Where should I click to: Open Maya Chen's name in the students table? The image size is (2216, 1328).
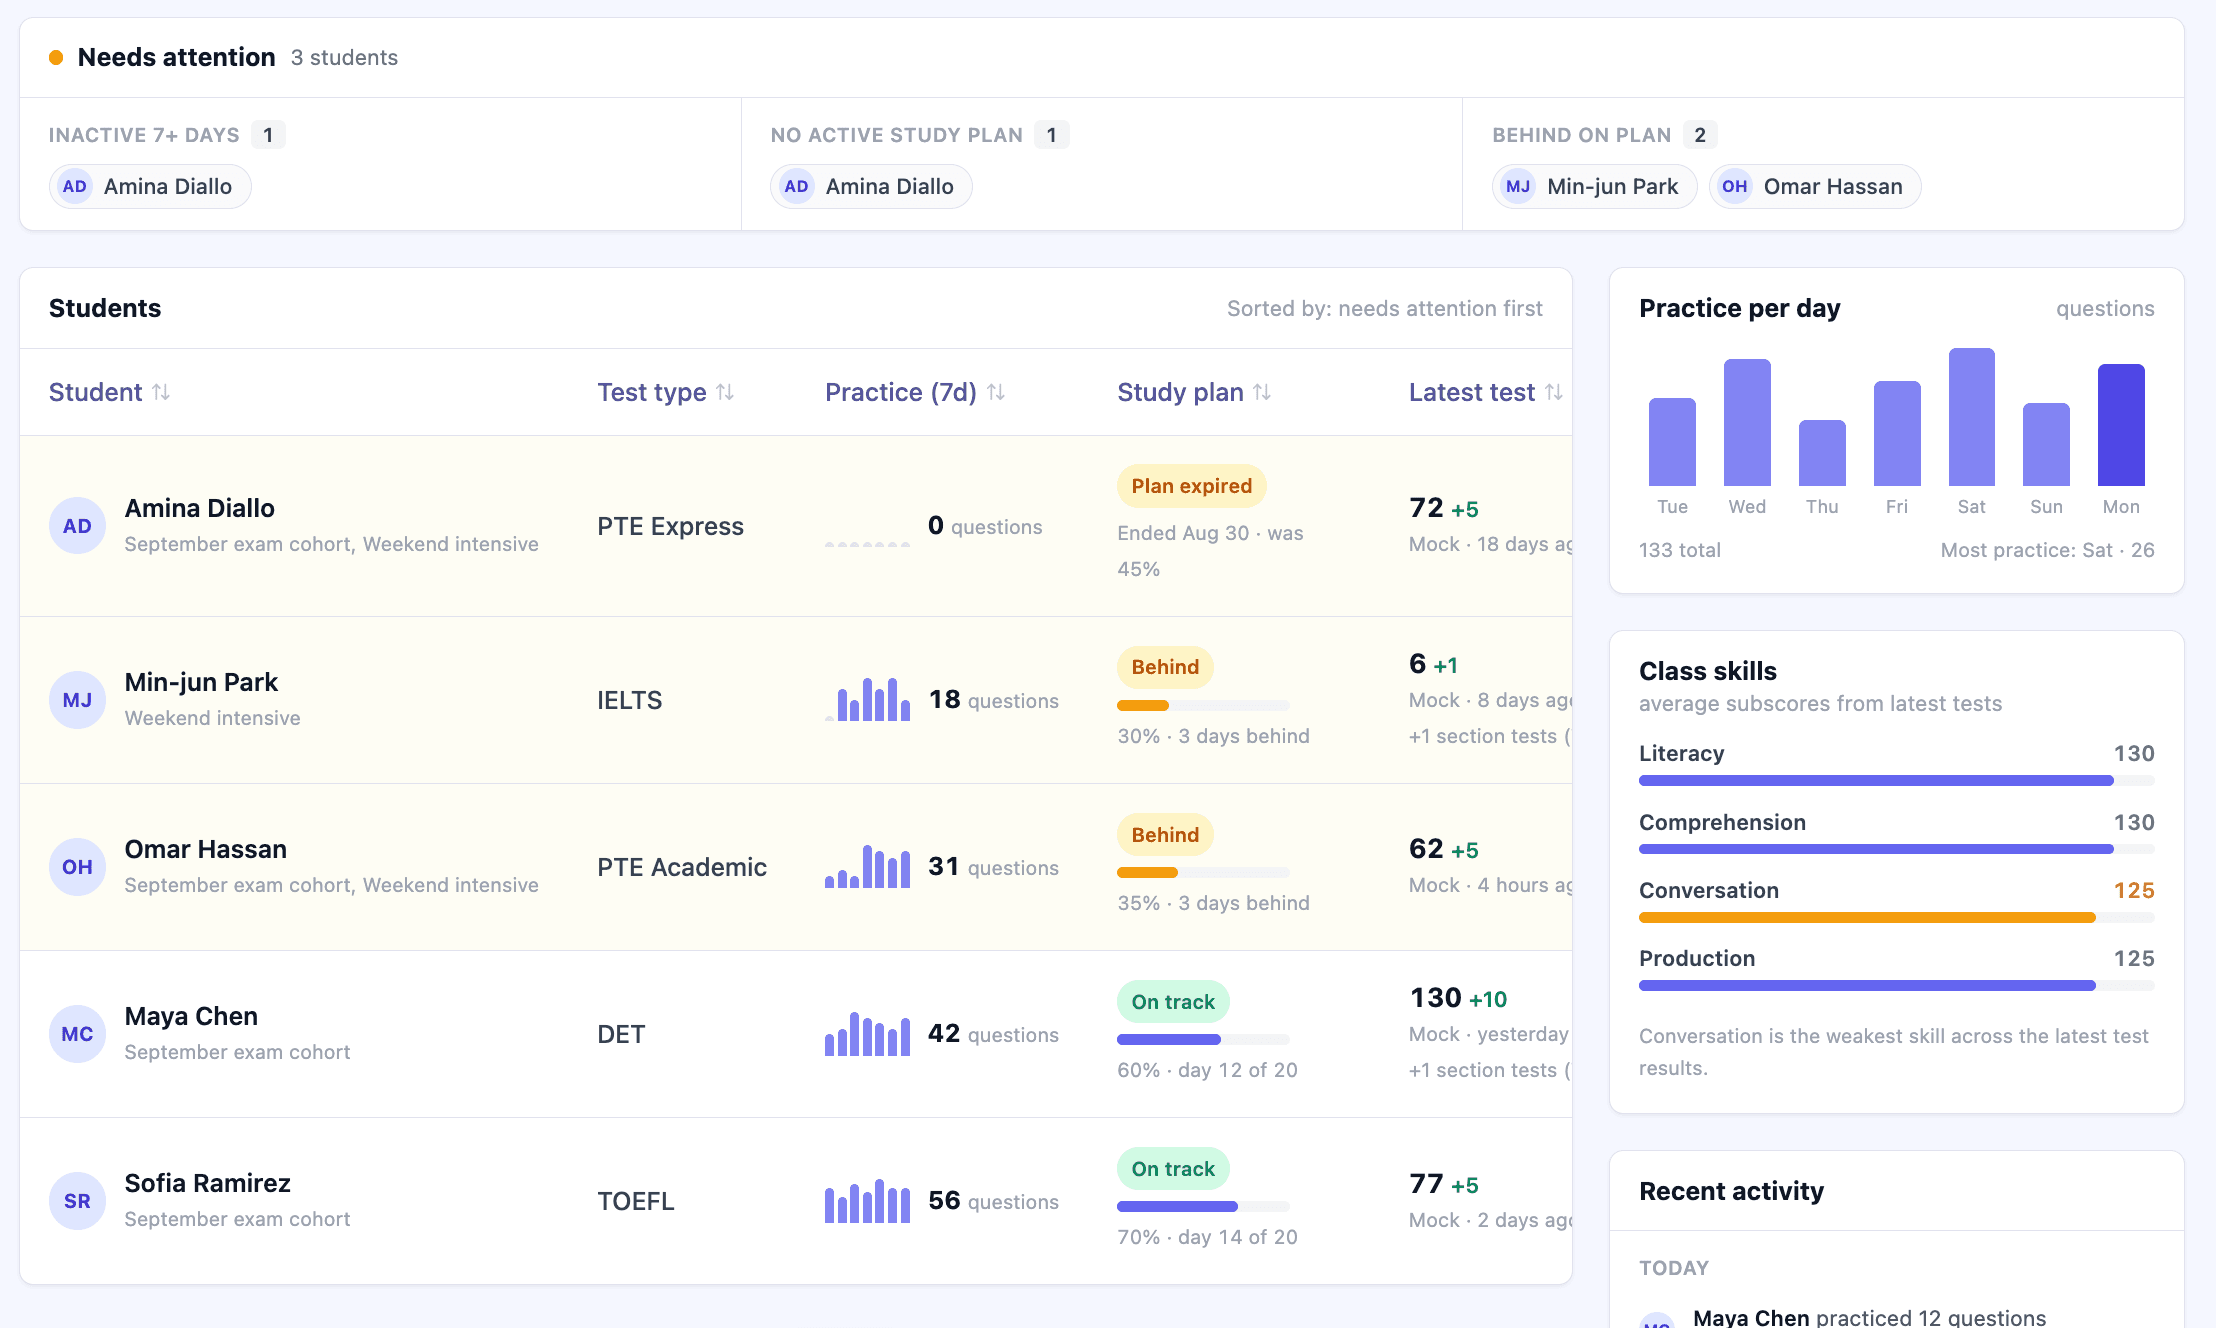[x=191, y=1016]
